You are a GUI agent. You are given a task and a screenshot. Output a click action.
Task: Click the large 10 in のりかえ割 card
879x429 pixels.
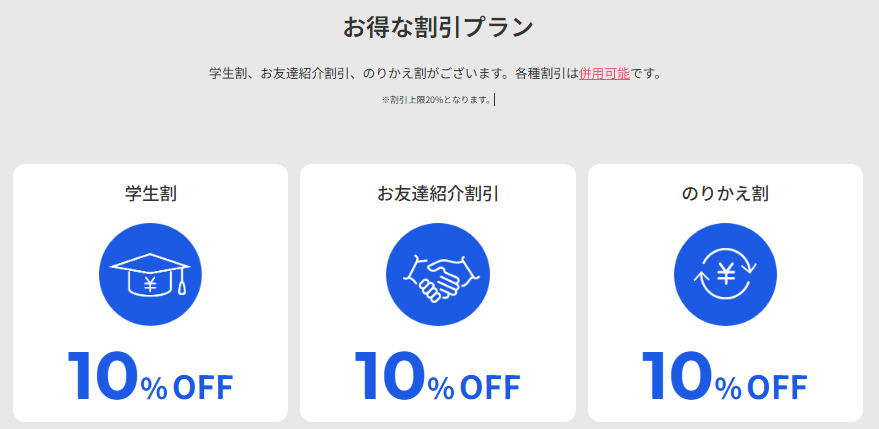tap(677, 376)
